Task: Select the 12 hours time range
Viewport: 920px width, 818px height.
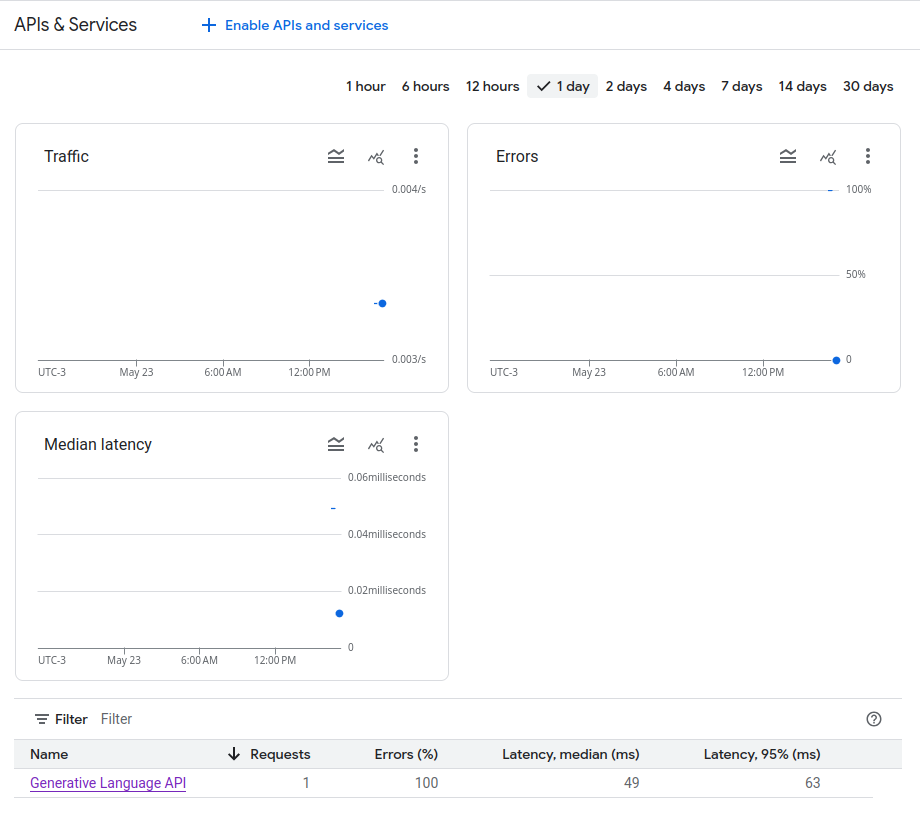Action: pyautogui.click(x=492, y=86)
